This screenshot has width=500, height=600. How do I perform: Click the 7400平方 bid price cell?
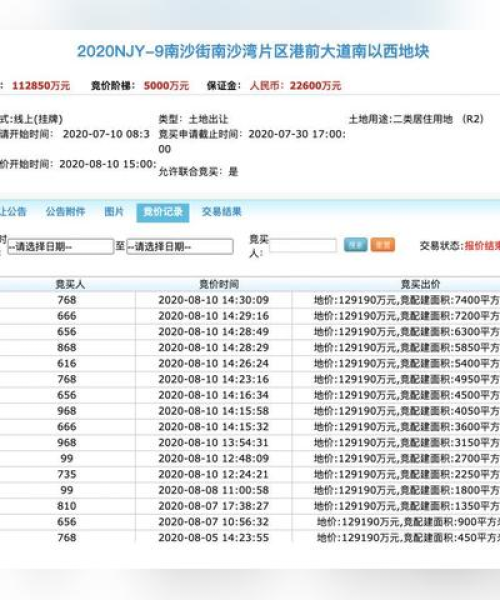pyautogui.click(x=407, y=300)
